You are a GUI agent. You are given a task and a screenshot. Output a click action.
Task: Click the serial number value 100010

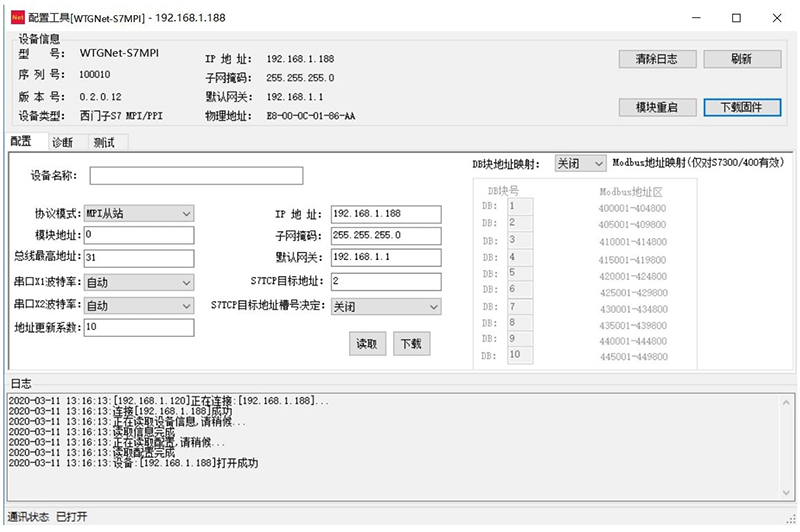pyautogui.click(x=95, y=75)
